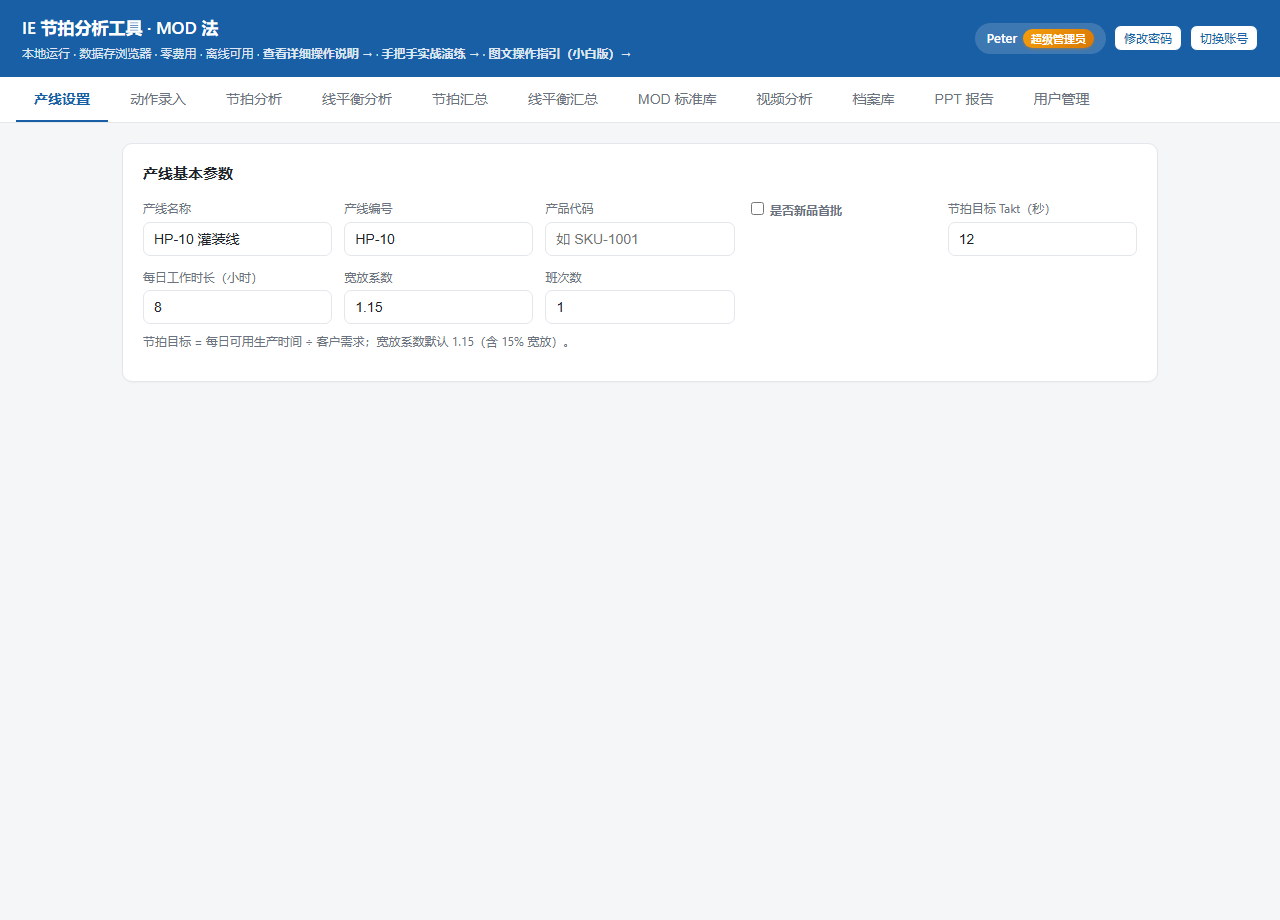Open the 查看详细操作说明 link
Viewport: 1280px width, 920px height.
coord(318,54)
